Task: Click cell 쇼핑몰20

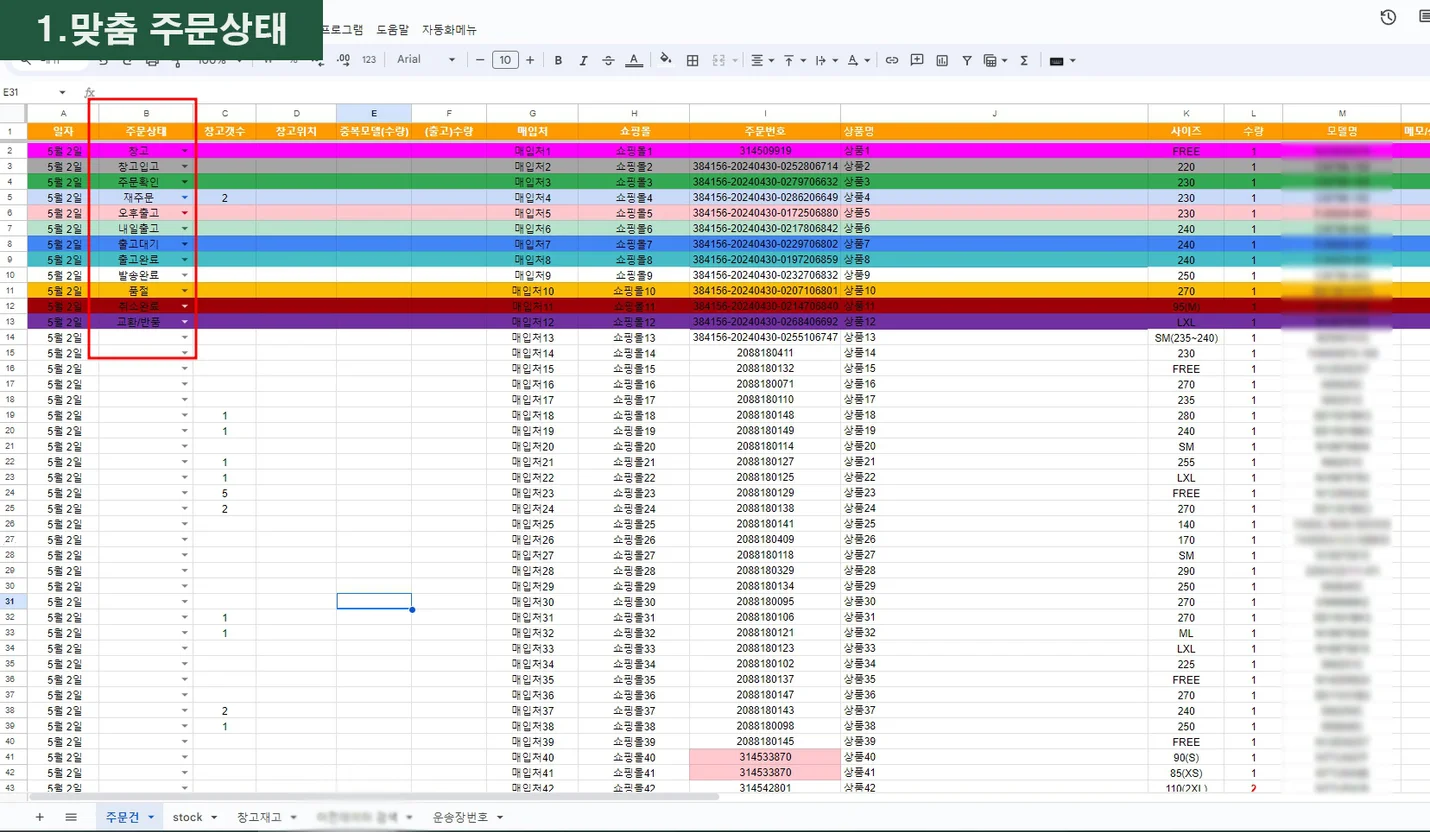Action: (634, 446)
